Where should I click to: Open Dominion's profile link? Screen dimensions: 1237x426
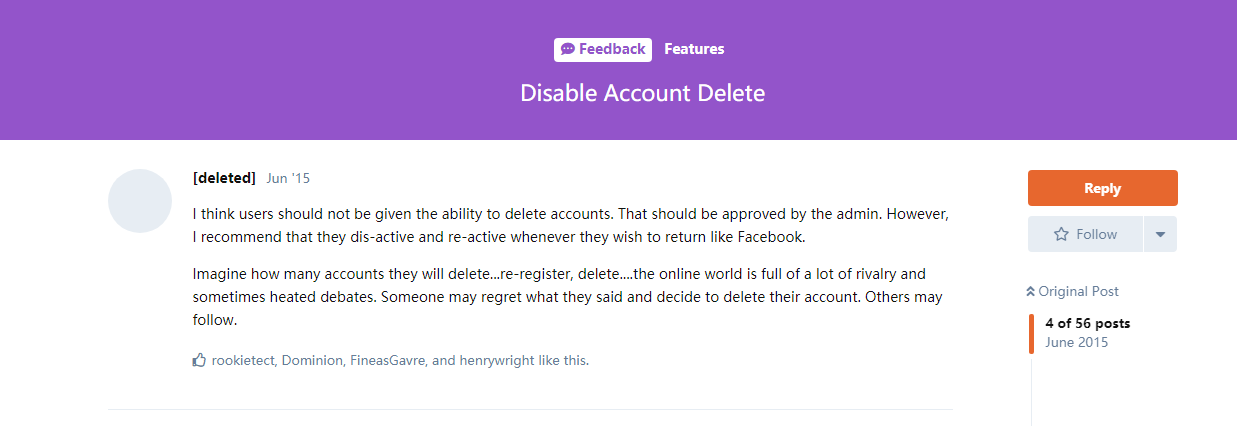(311, 360)
